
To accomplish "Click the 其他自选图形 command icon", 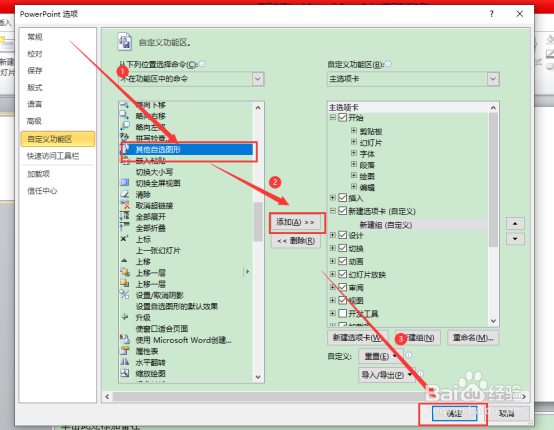I will (125, 148).
